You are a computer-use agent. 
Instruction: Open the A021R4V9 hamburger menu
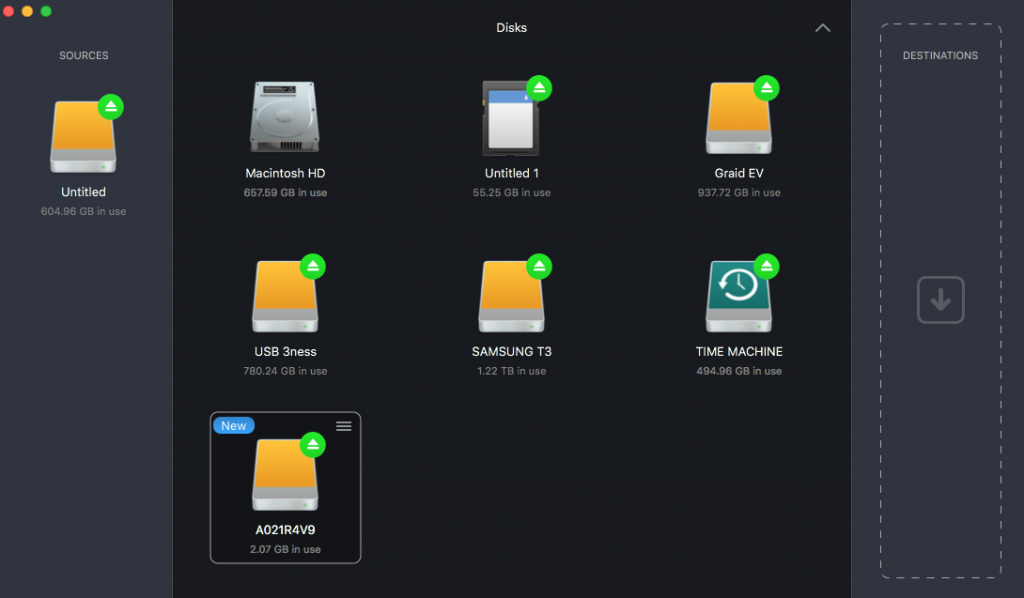344,426
